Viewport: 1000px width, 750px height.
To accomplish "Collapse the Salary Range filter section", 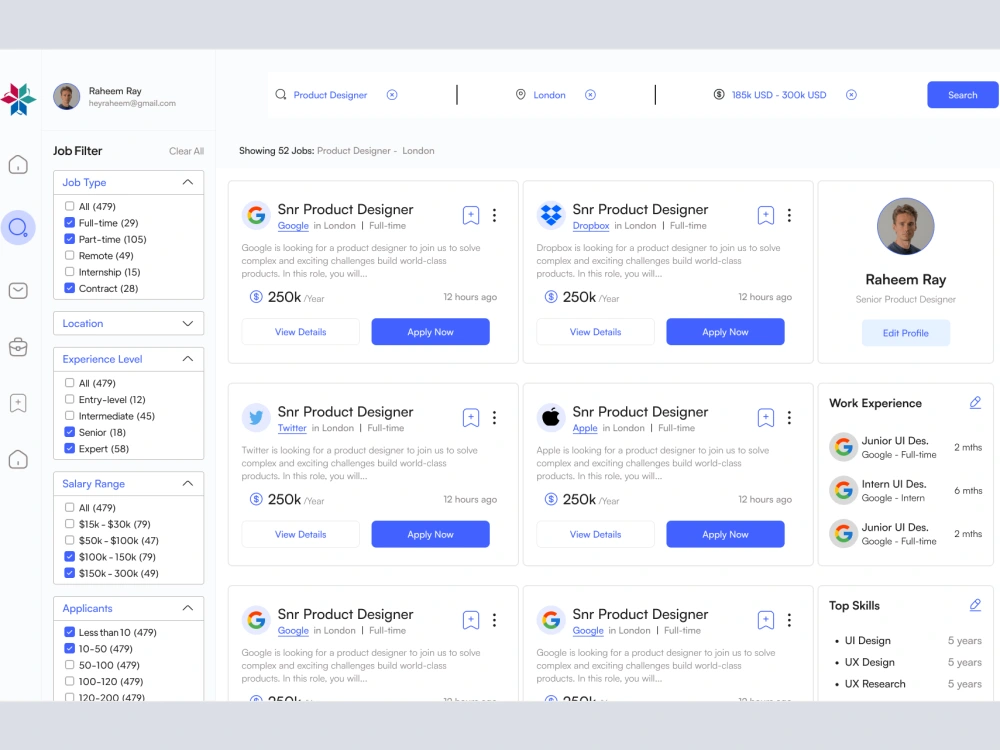I will click(x=188, y=483).
